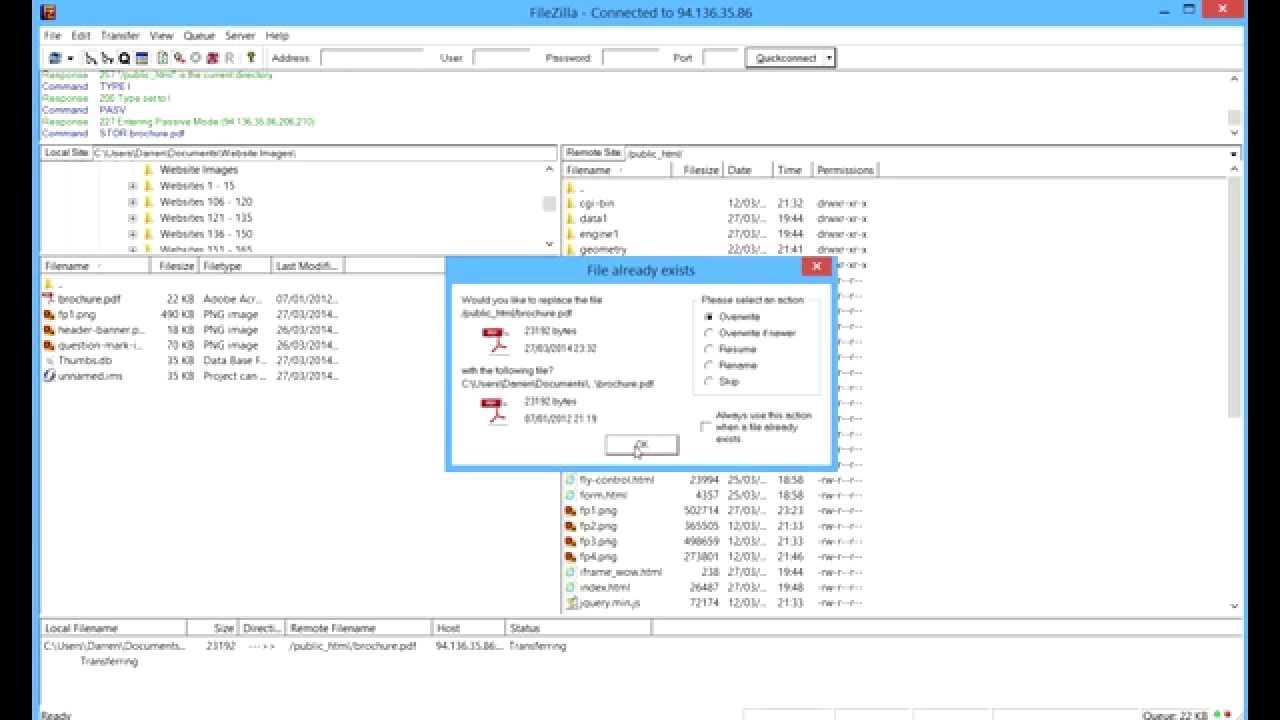This screenshot has width=1280, height=720.
Task: Expand the Websites 106 - 120 tree node
Action: [x=132, y=202]
